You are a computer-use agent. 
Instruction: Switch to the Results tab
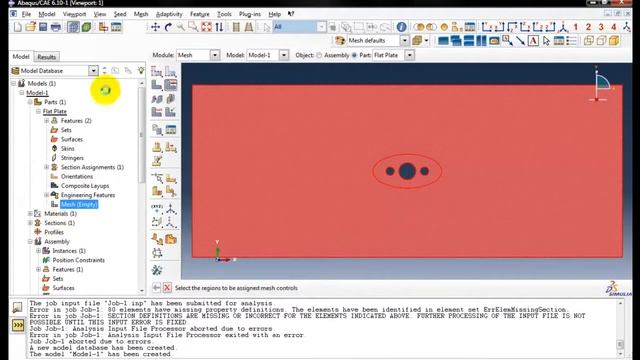47,57
